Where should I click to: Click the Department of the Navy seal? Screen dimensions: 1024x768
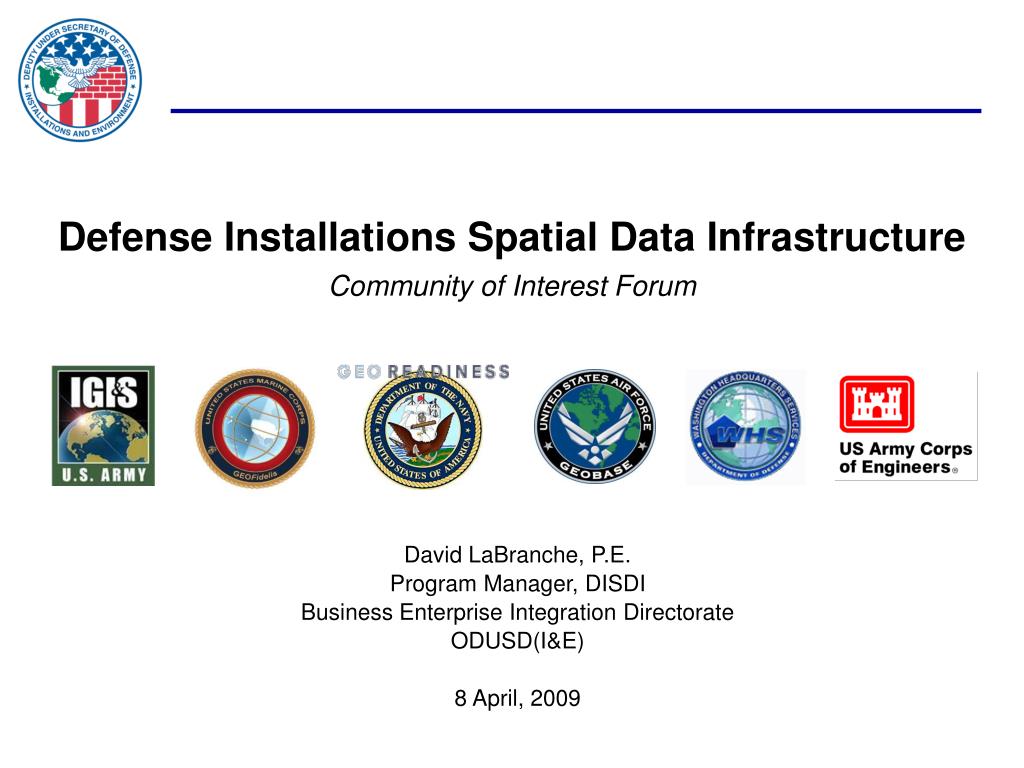tap(423, 430)
